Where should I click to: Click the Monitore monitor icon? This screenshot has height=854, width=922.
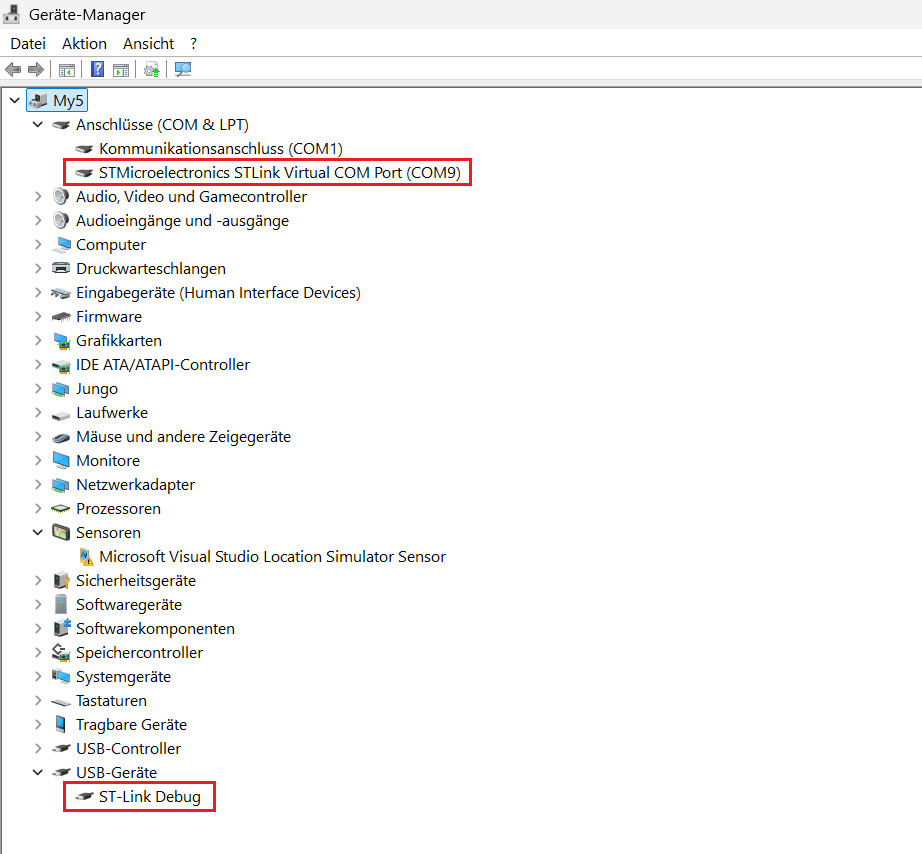61,461
